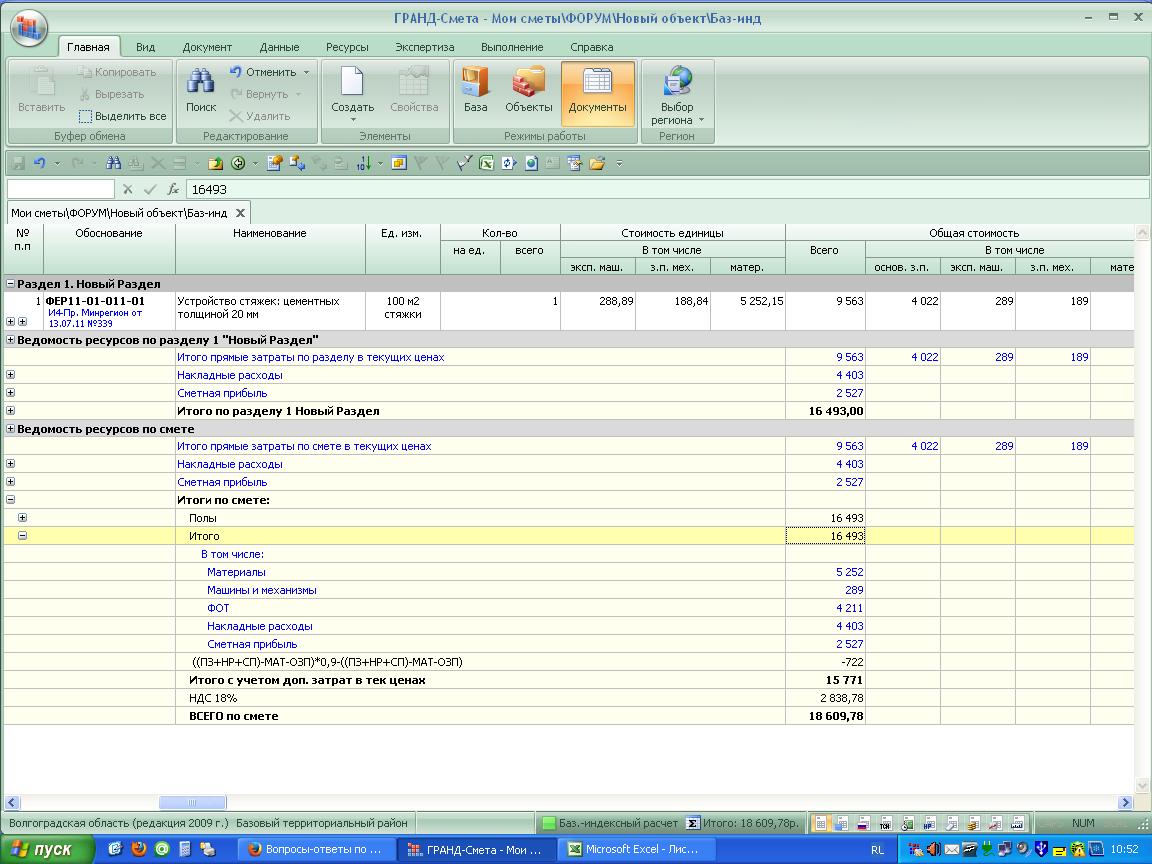Switch to the Экспертиза ribbon tab
1152x864 pixels.
click(424, 47)
